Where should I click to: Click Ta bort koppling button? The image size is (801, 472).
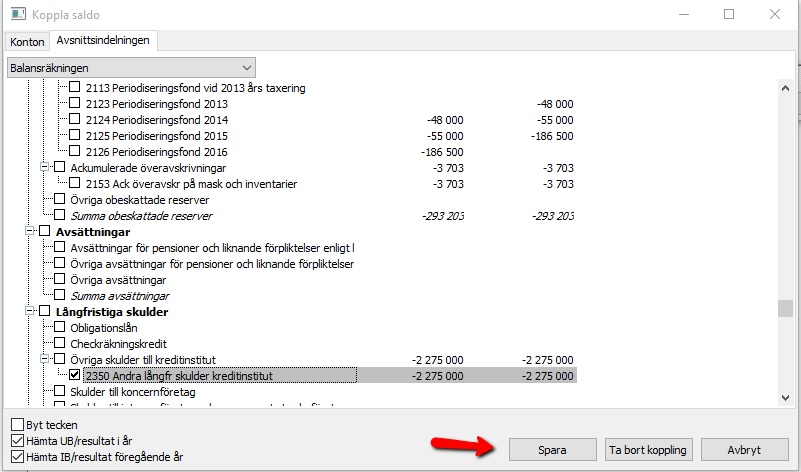pyautogui.click(x=648, y=450)
